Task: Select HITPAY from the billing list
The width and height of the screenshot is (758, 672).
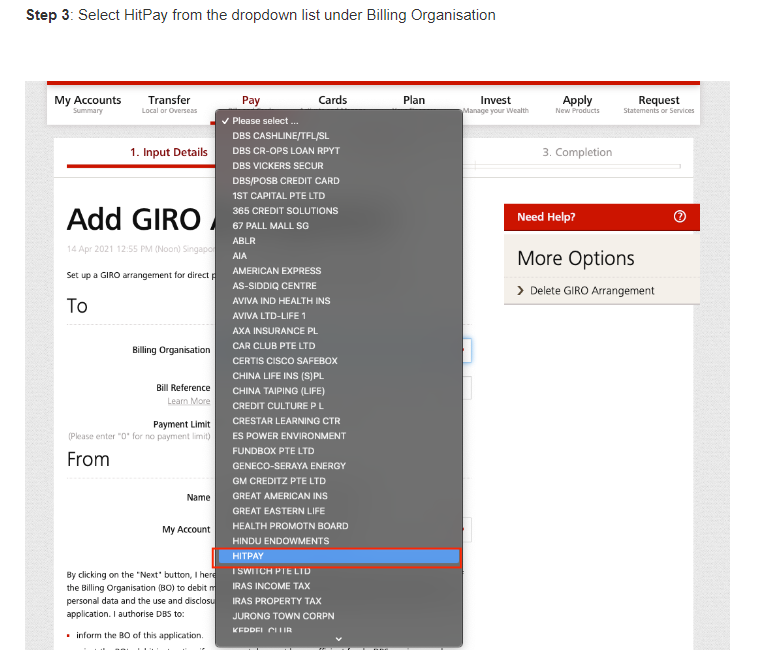Action: point(339,556)
